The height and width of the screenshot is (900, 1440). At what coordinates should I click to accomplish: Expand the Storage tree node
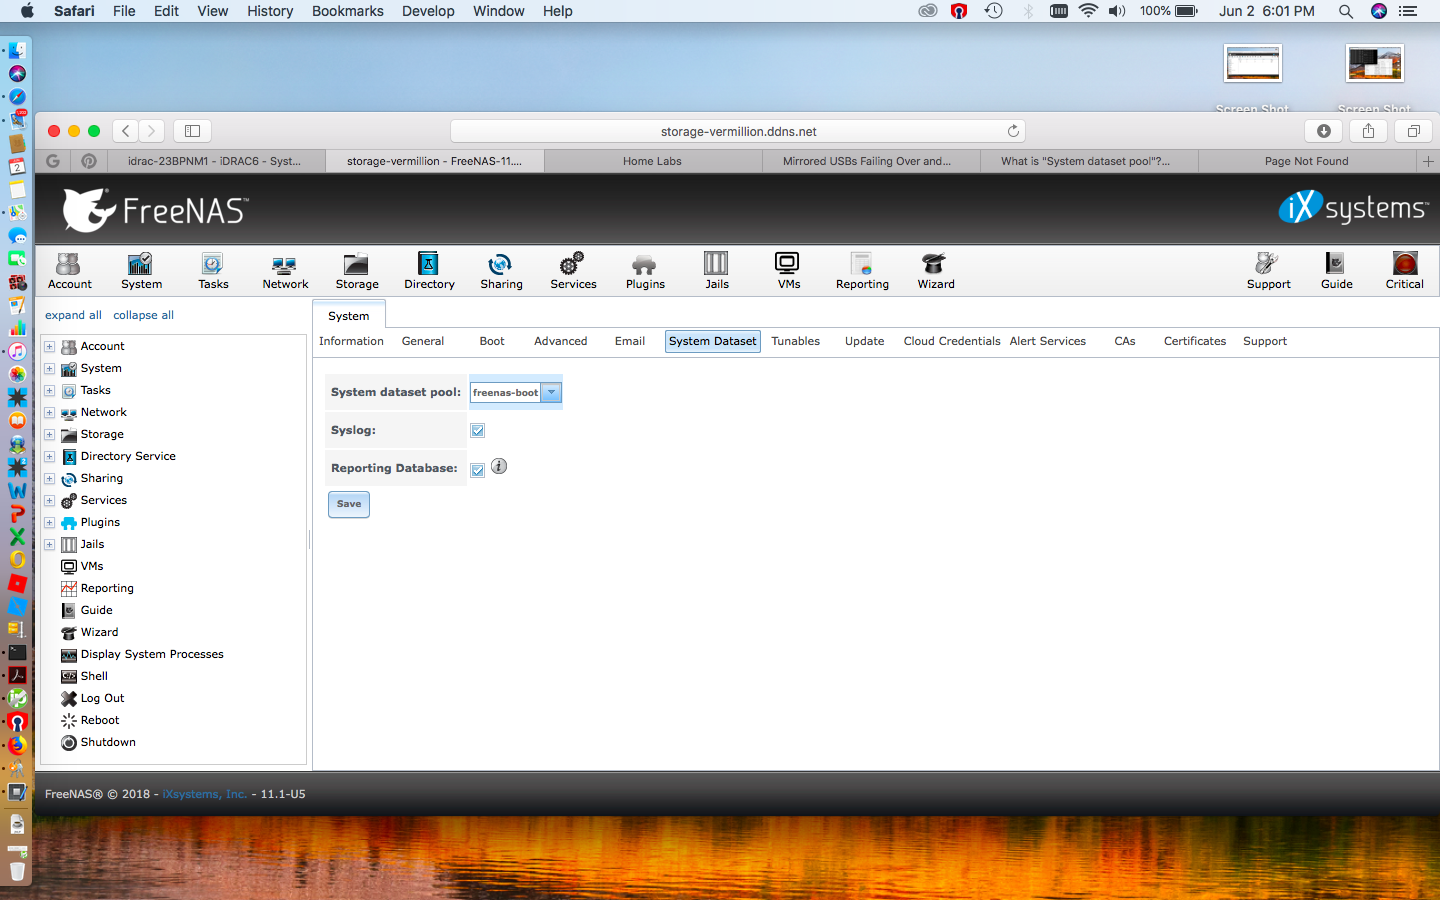49,434
